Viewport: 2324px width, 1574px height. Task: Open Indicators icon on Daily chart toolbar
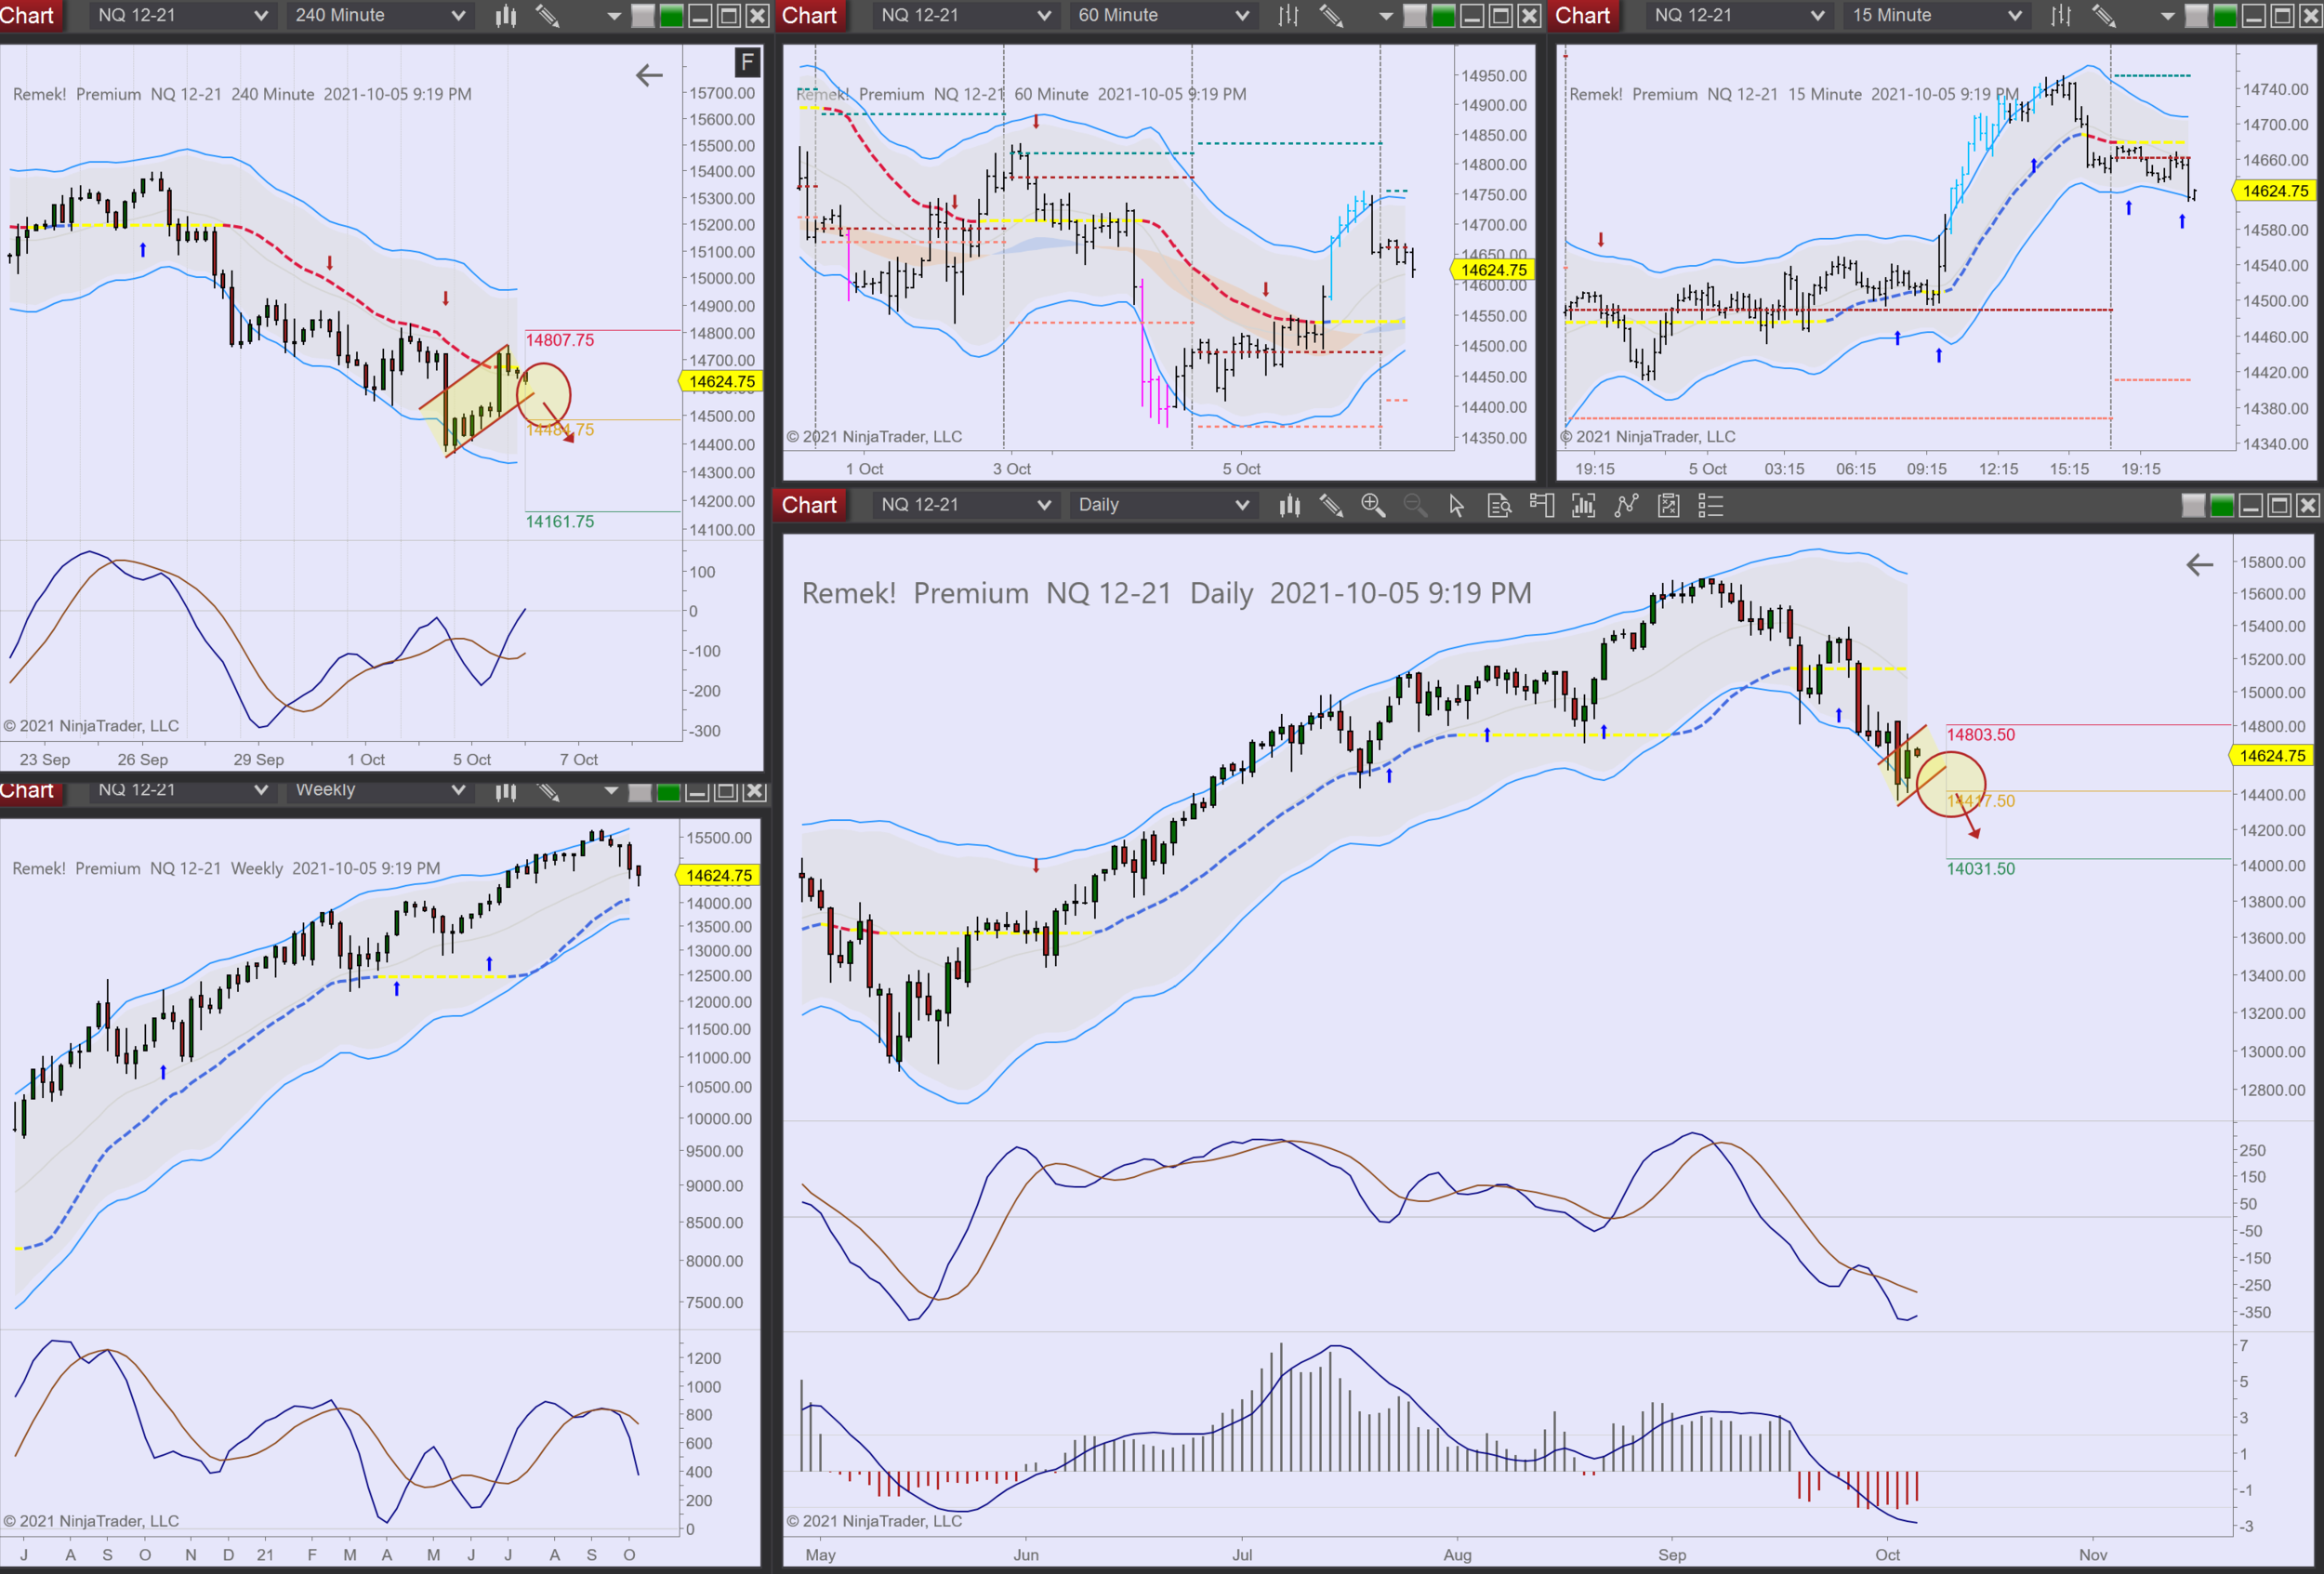1583,506
